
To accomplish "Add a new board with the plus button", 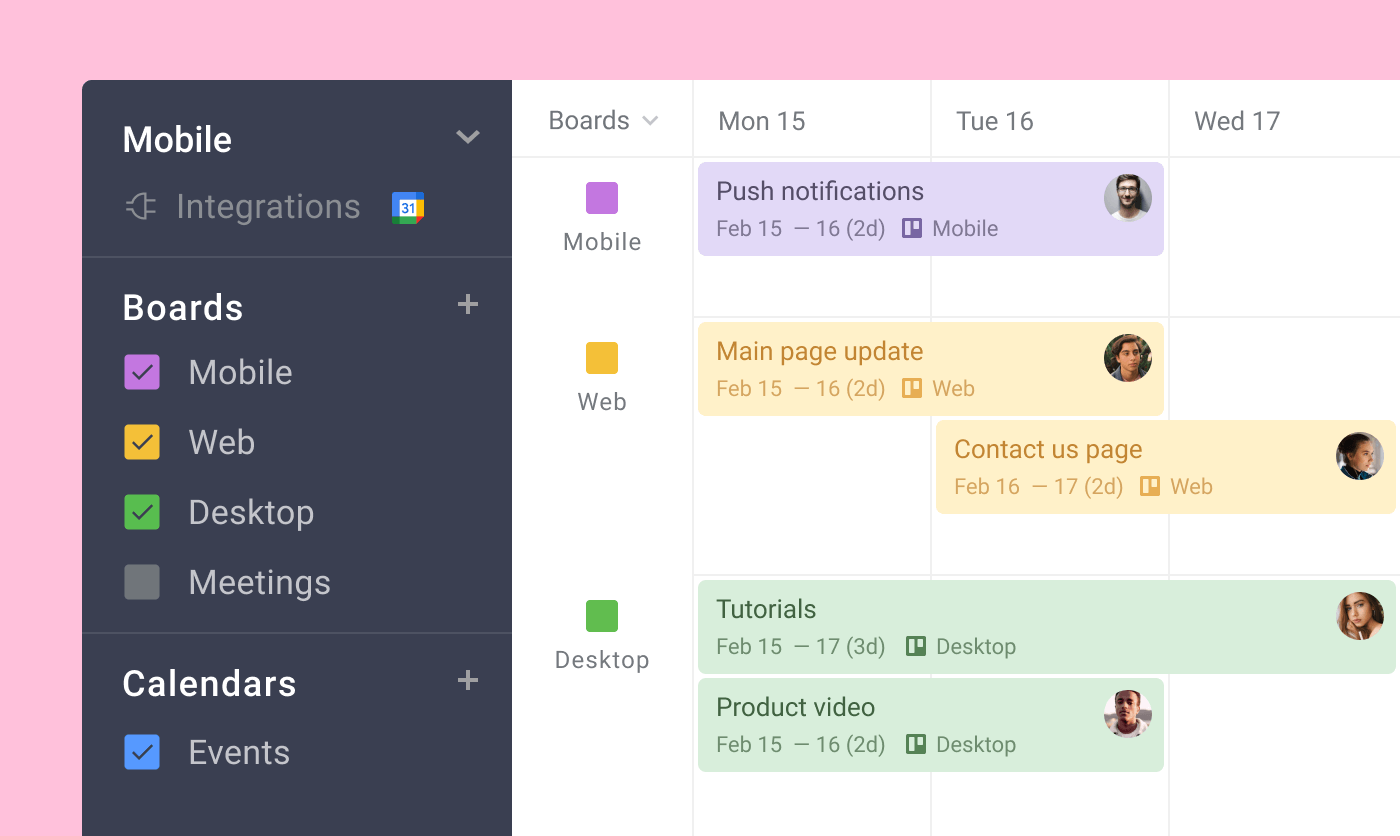I will pos(467,305).
